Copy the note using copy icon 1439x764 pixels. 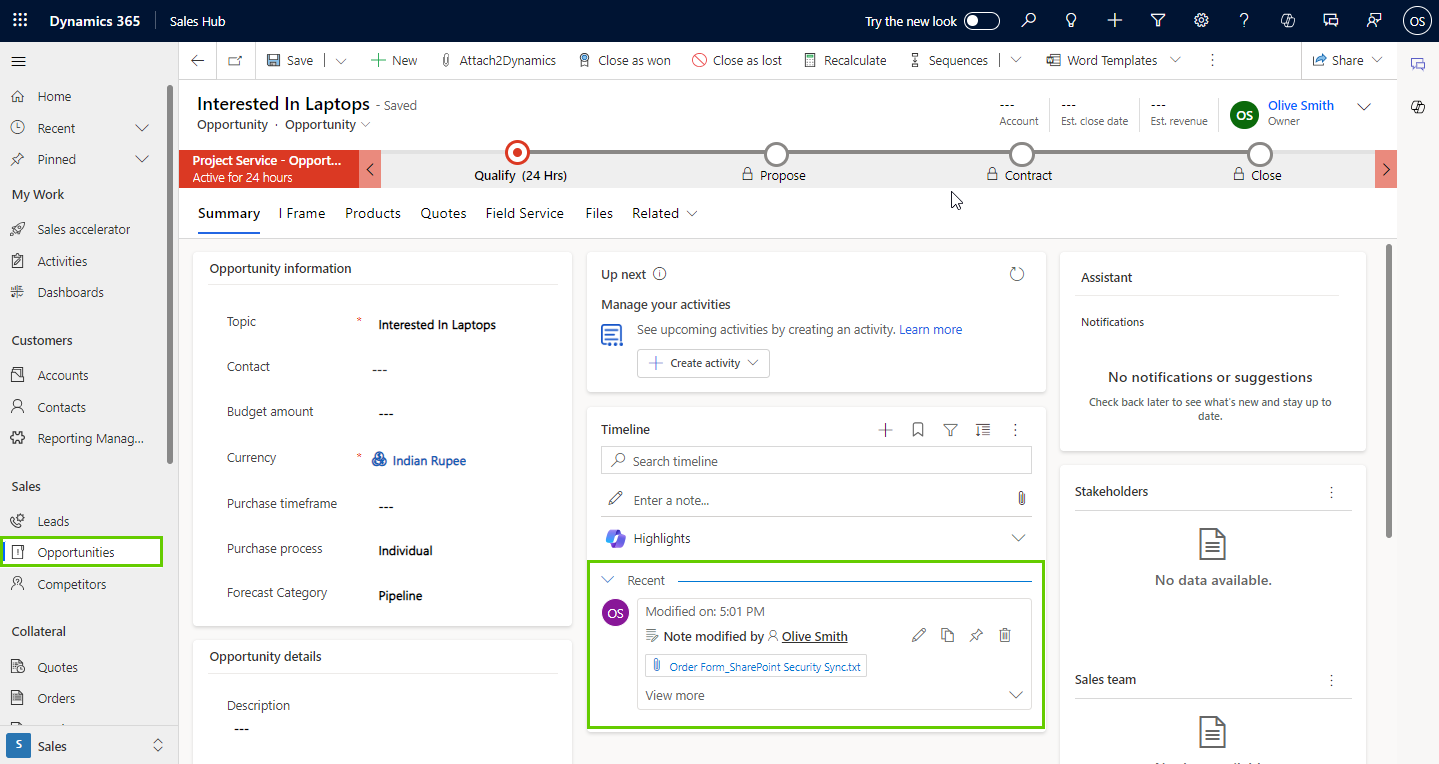[x=947, y=636]
